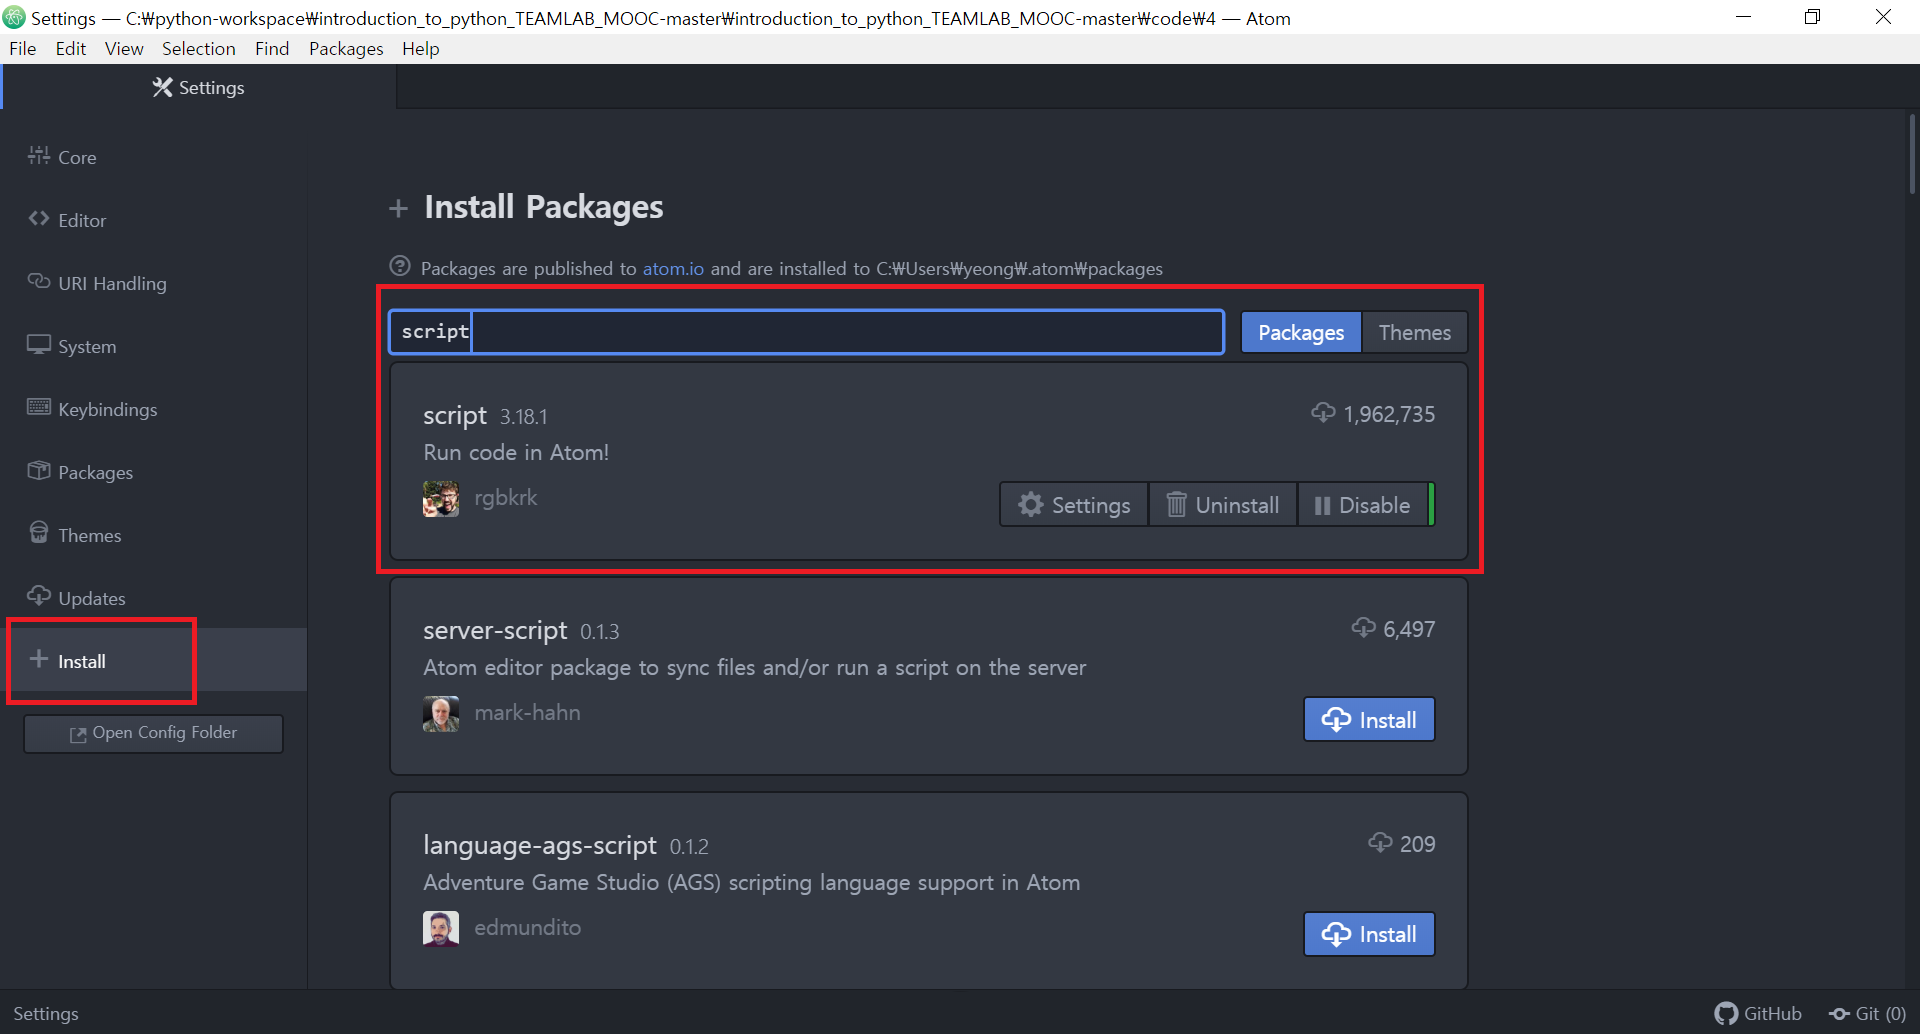Click Settings label in status bar

46,1013
